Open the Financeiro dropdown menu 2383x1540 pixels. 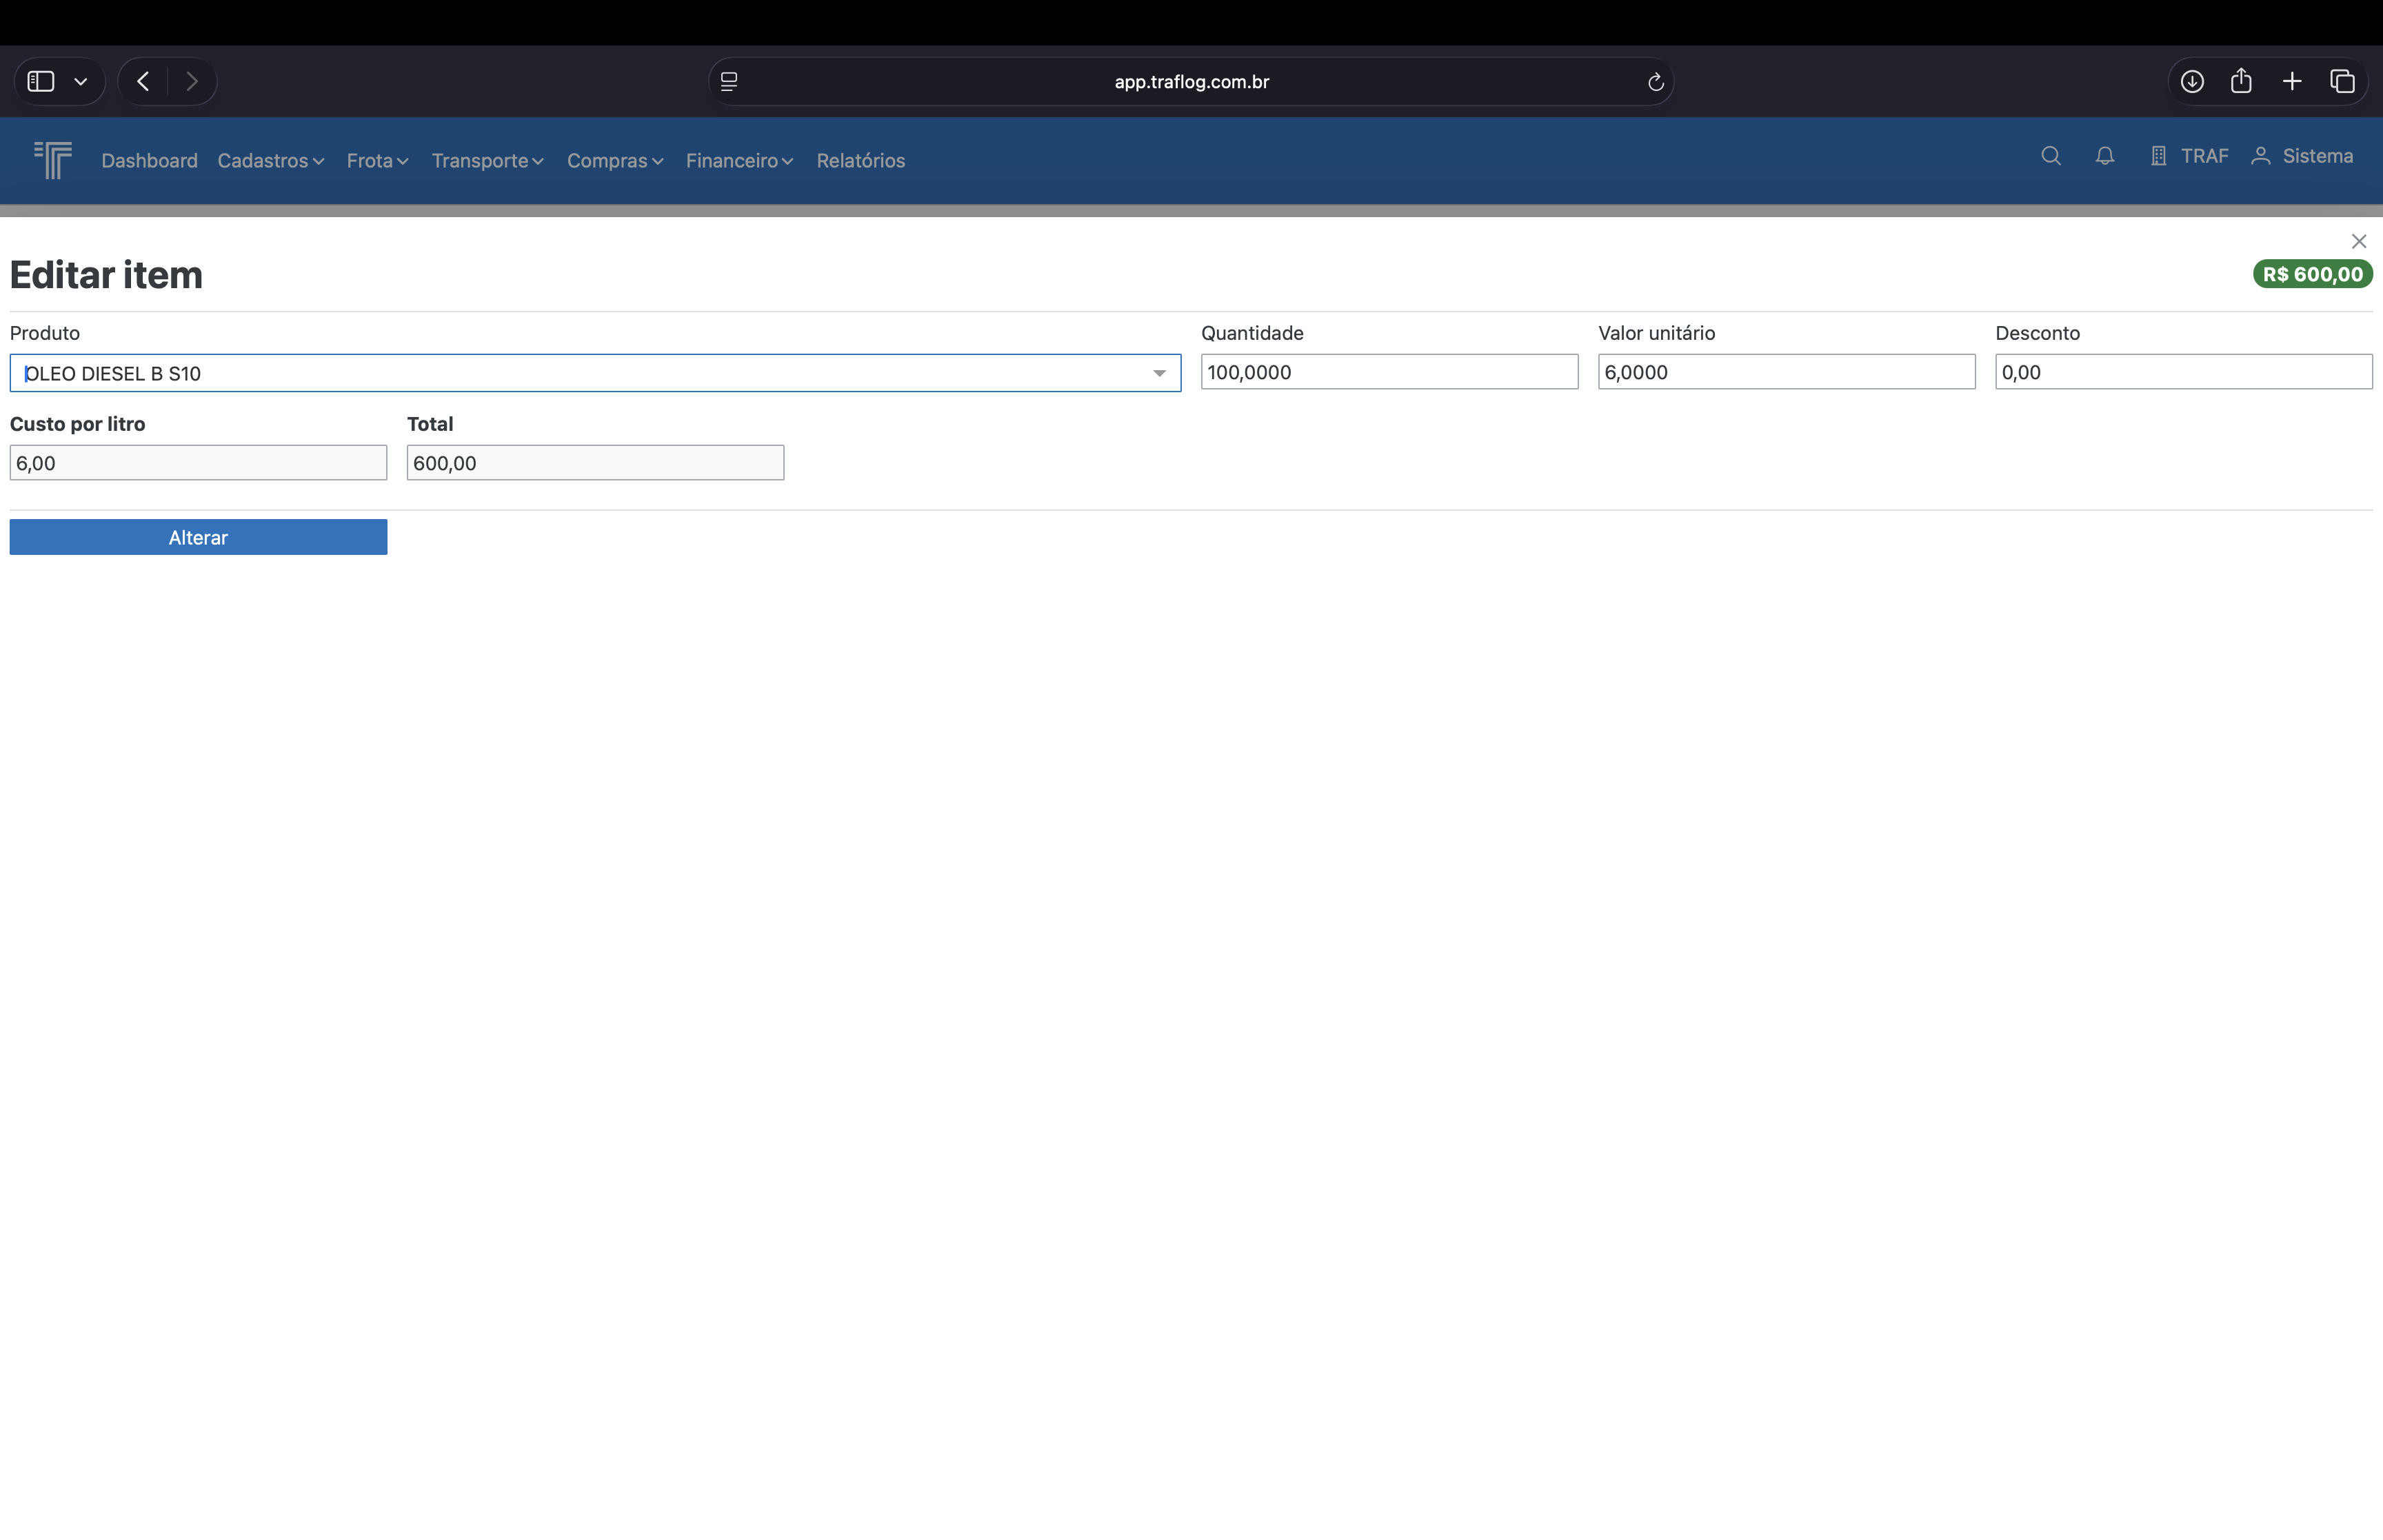pyautogui.click(x=738, y=160)
